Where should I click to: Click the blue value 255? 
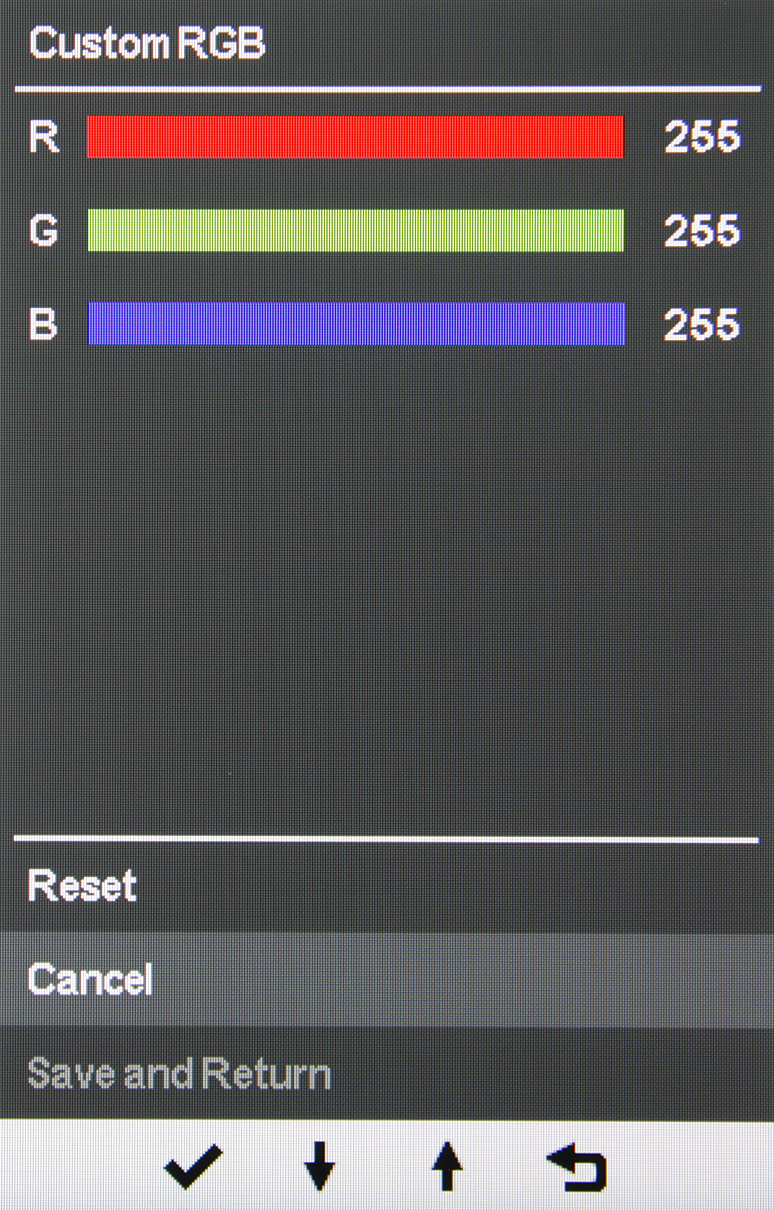tap(702, 325)
